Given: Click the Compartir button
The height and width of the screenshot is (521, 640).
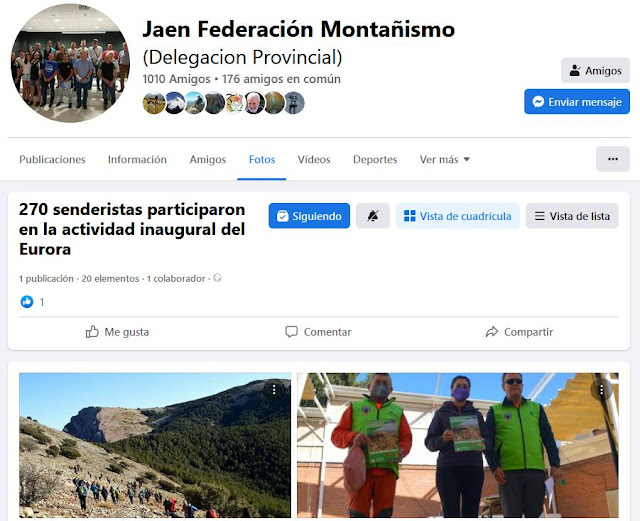Looking at the screenshot, I should [519, 332].
